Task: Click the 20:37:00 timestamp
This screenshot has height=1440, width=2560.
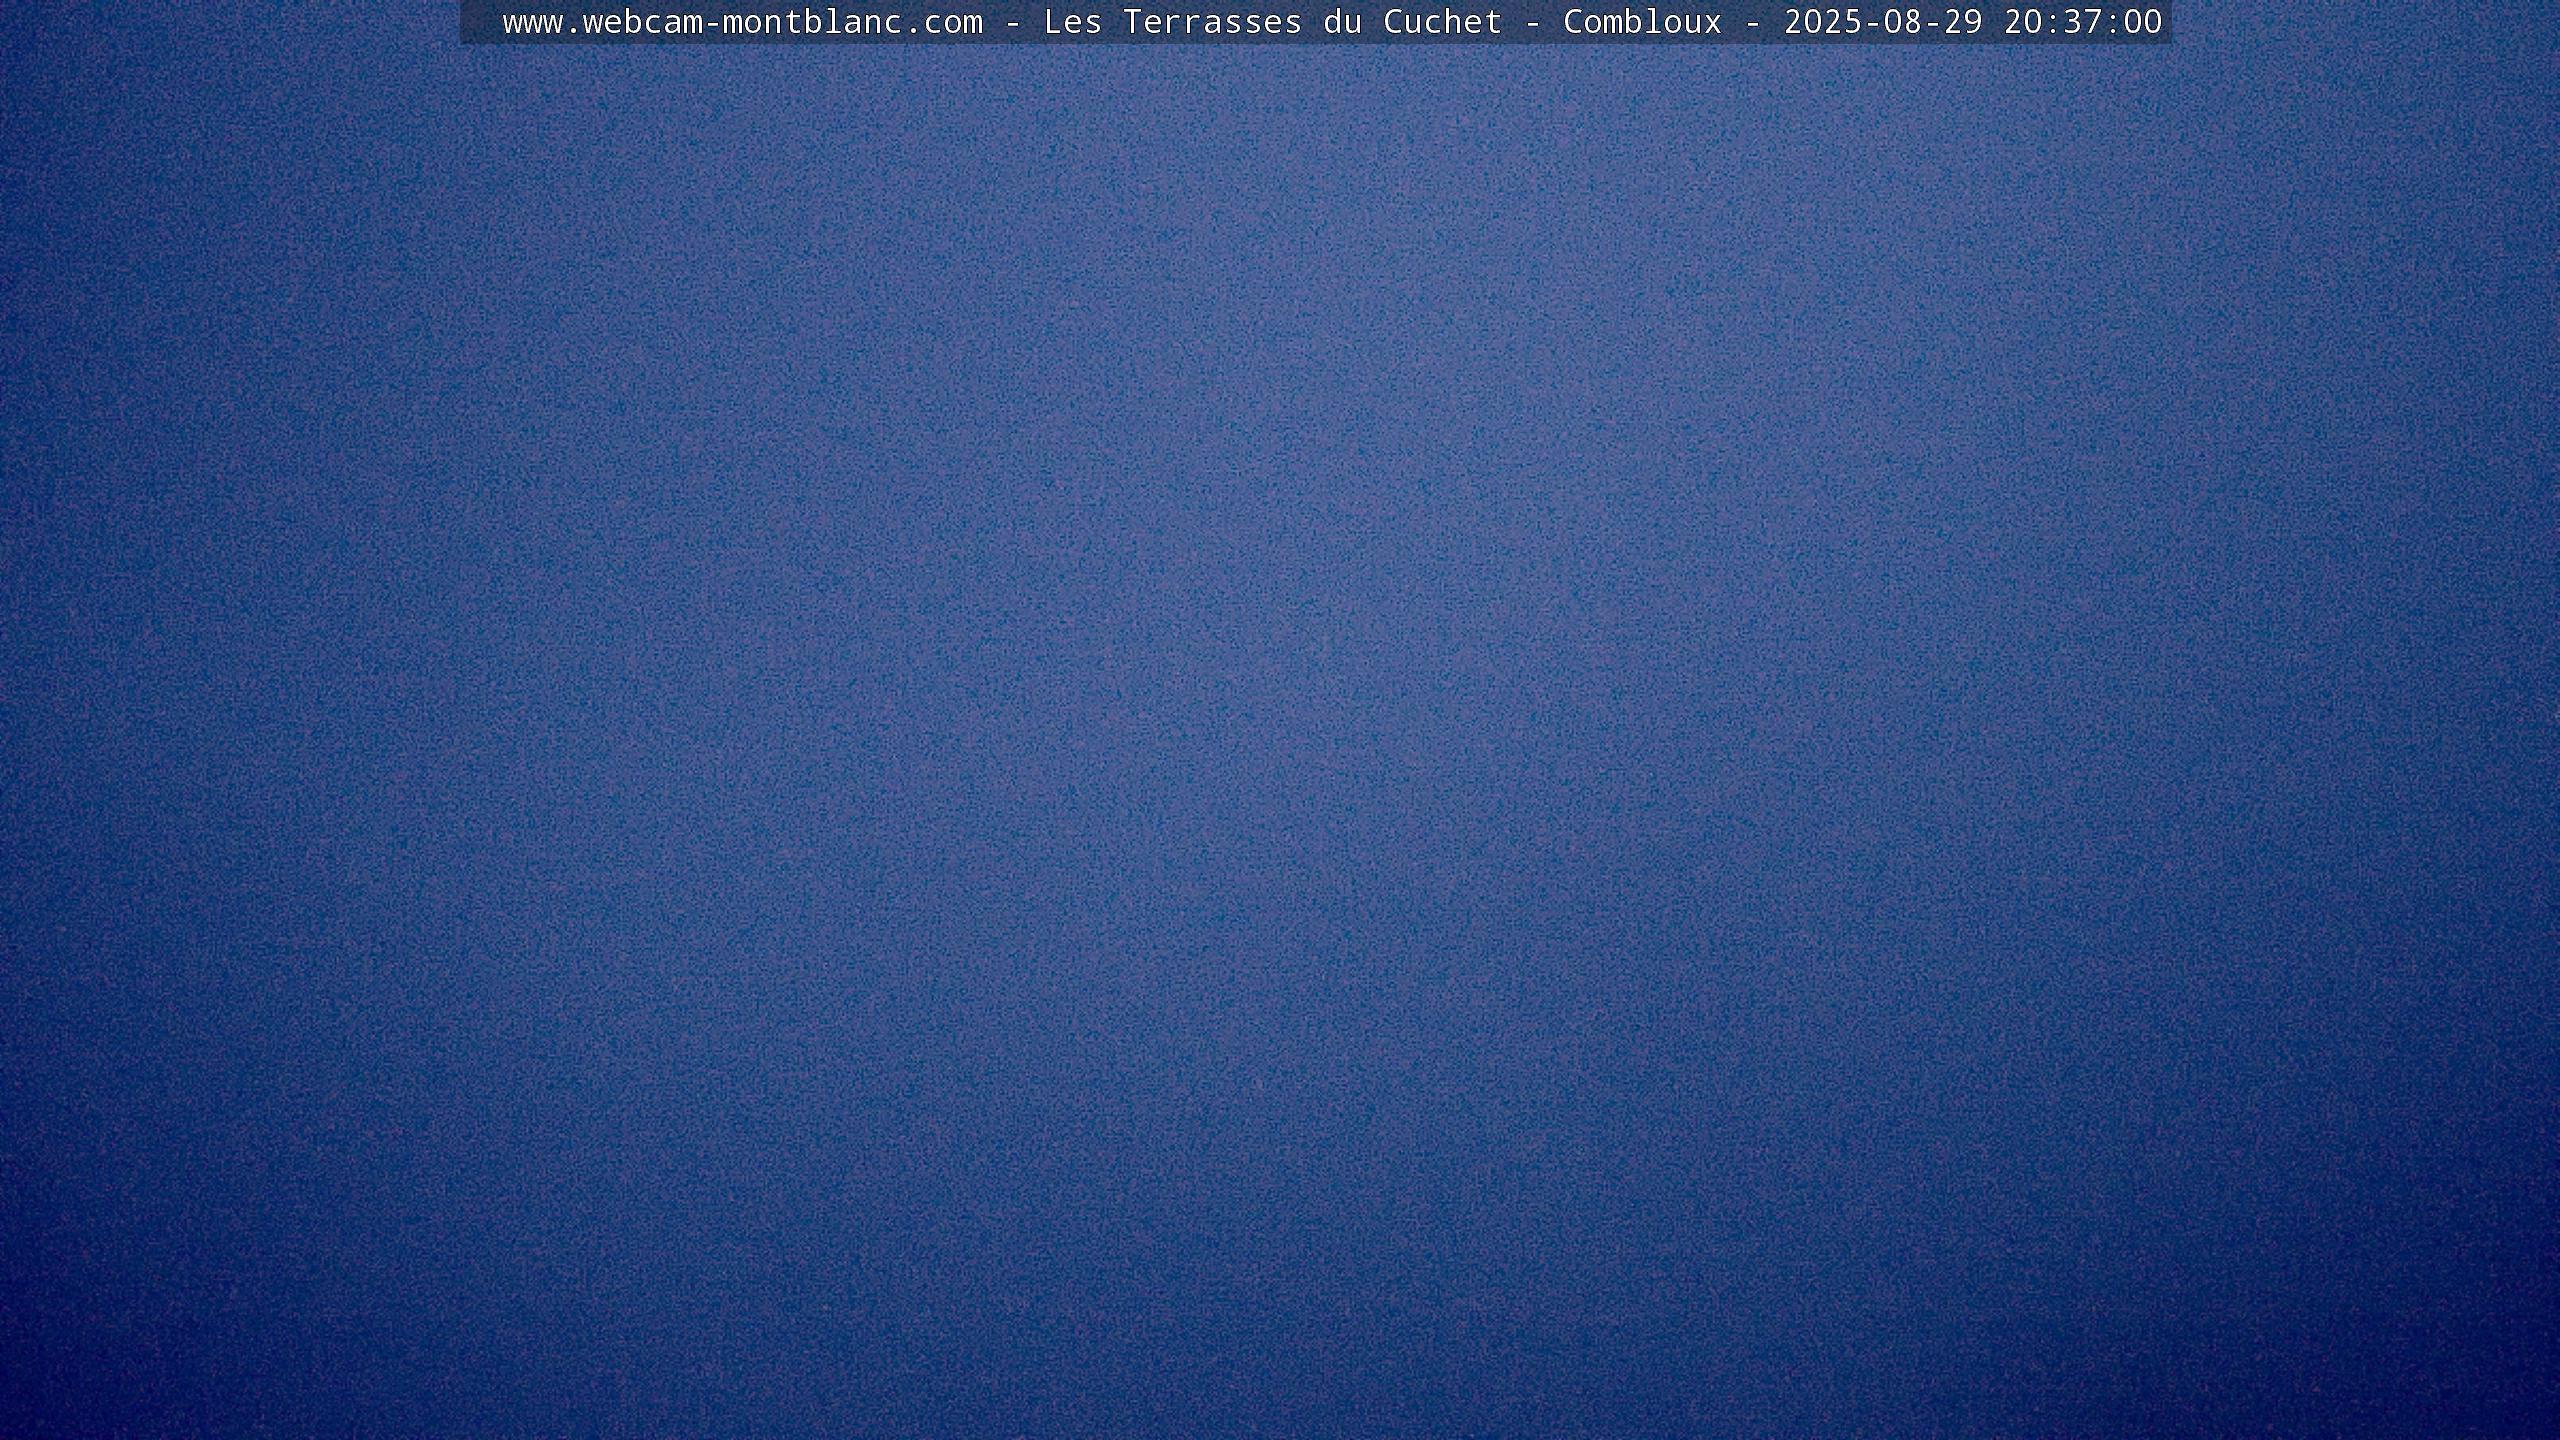Action: coord(2083,22)
